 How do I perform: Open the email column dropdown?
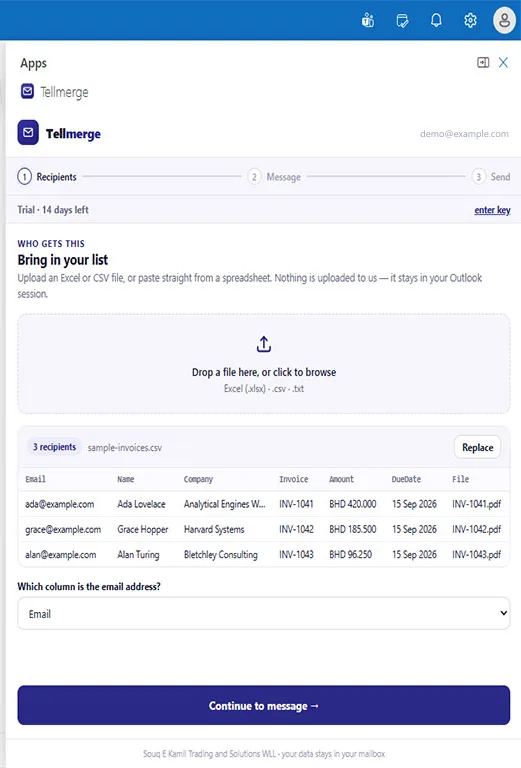point(264,613)
